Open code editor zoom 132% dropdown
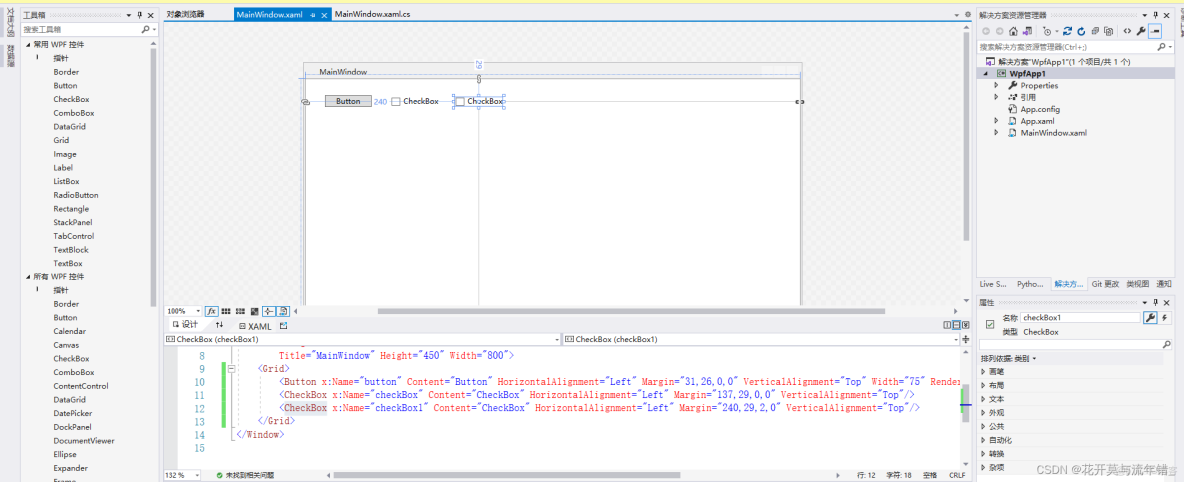1184x482 pixels. (x=199, y=475)
